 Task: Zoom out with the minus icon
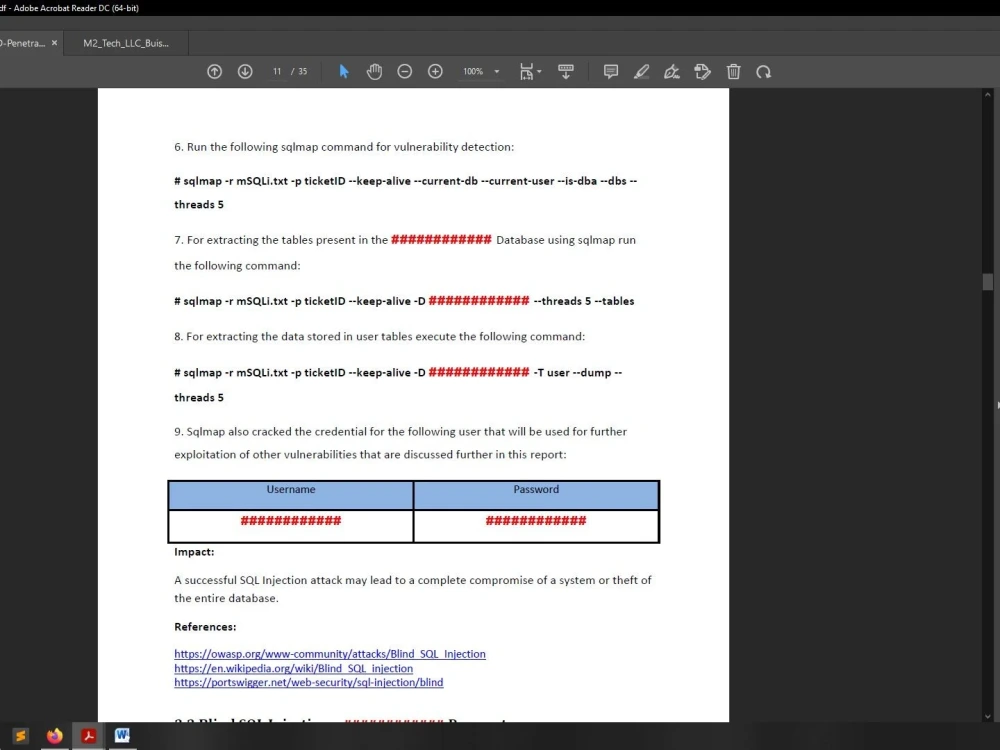pyautogui.click(x=404, y=71)
